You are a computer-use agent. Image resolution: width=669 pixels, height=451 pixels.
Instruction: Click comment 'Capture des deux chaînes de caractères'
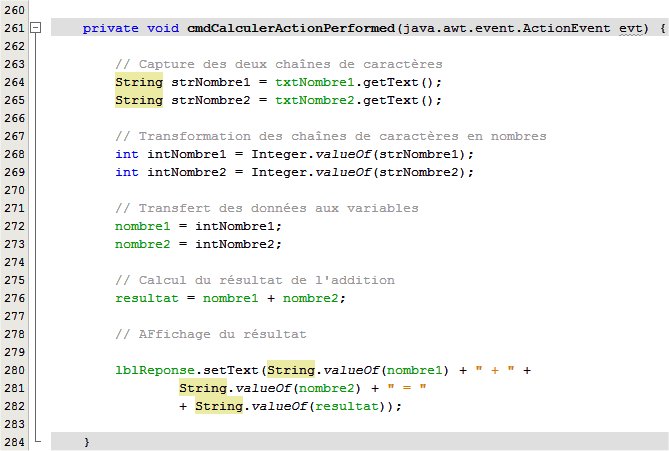(279, 64)
